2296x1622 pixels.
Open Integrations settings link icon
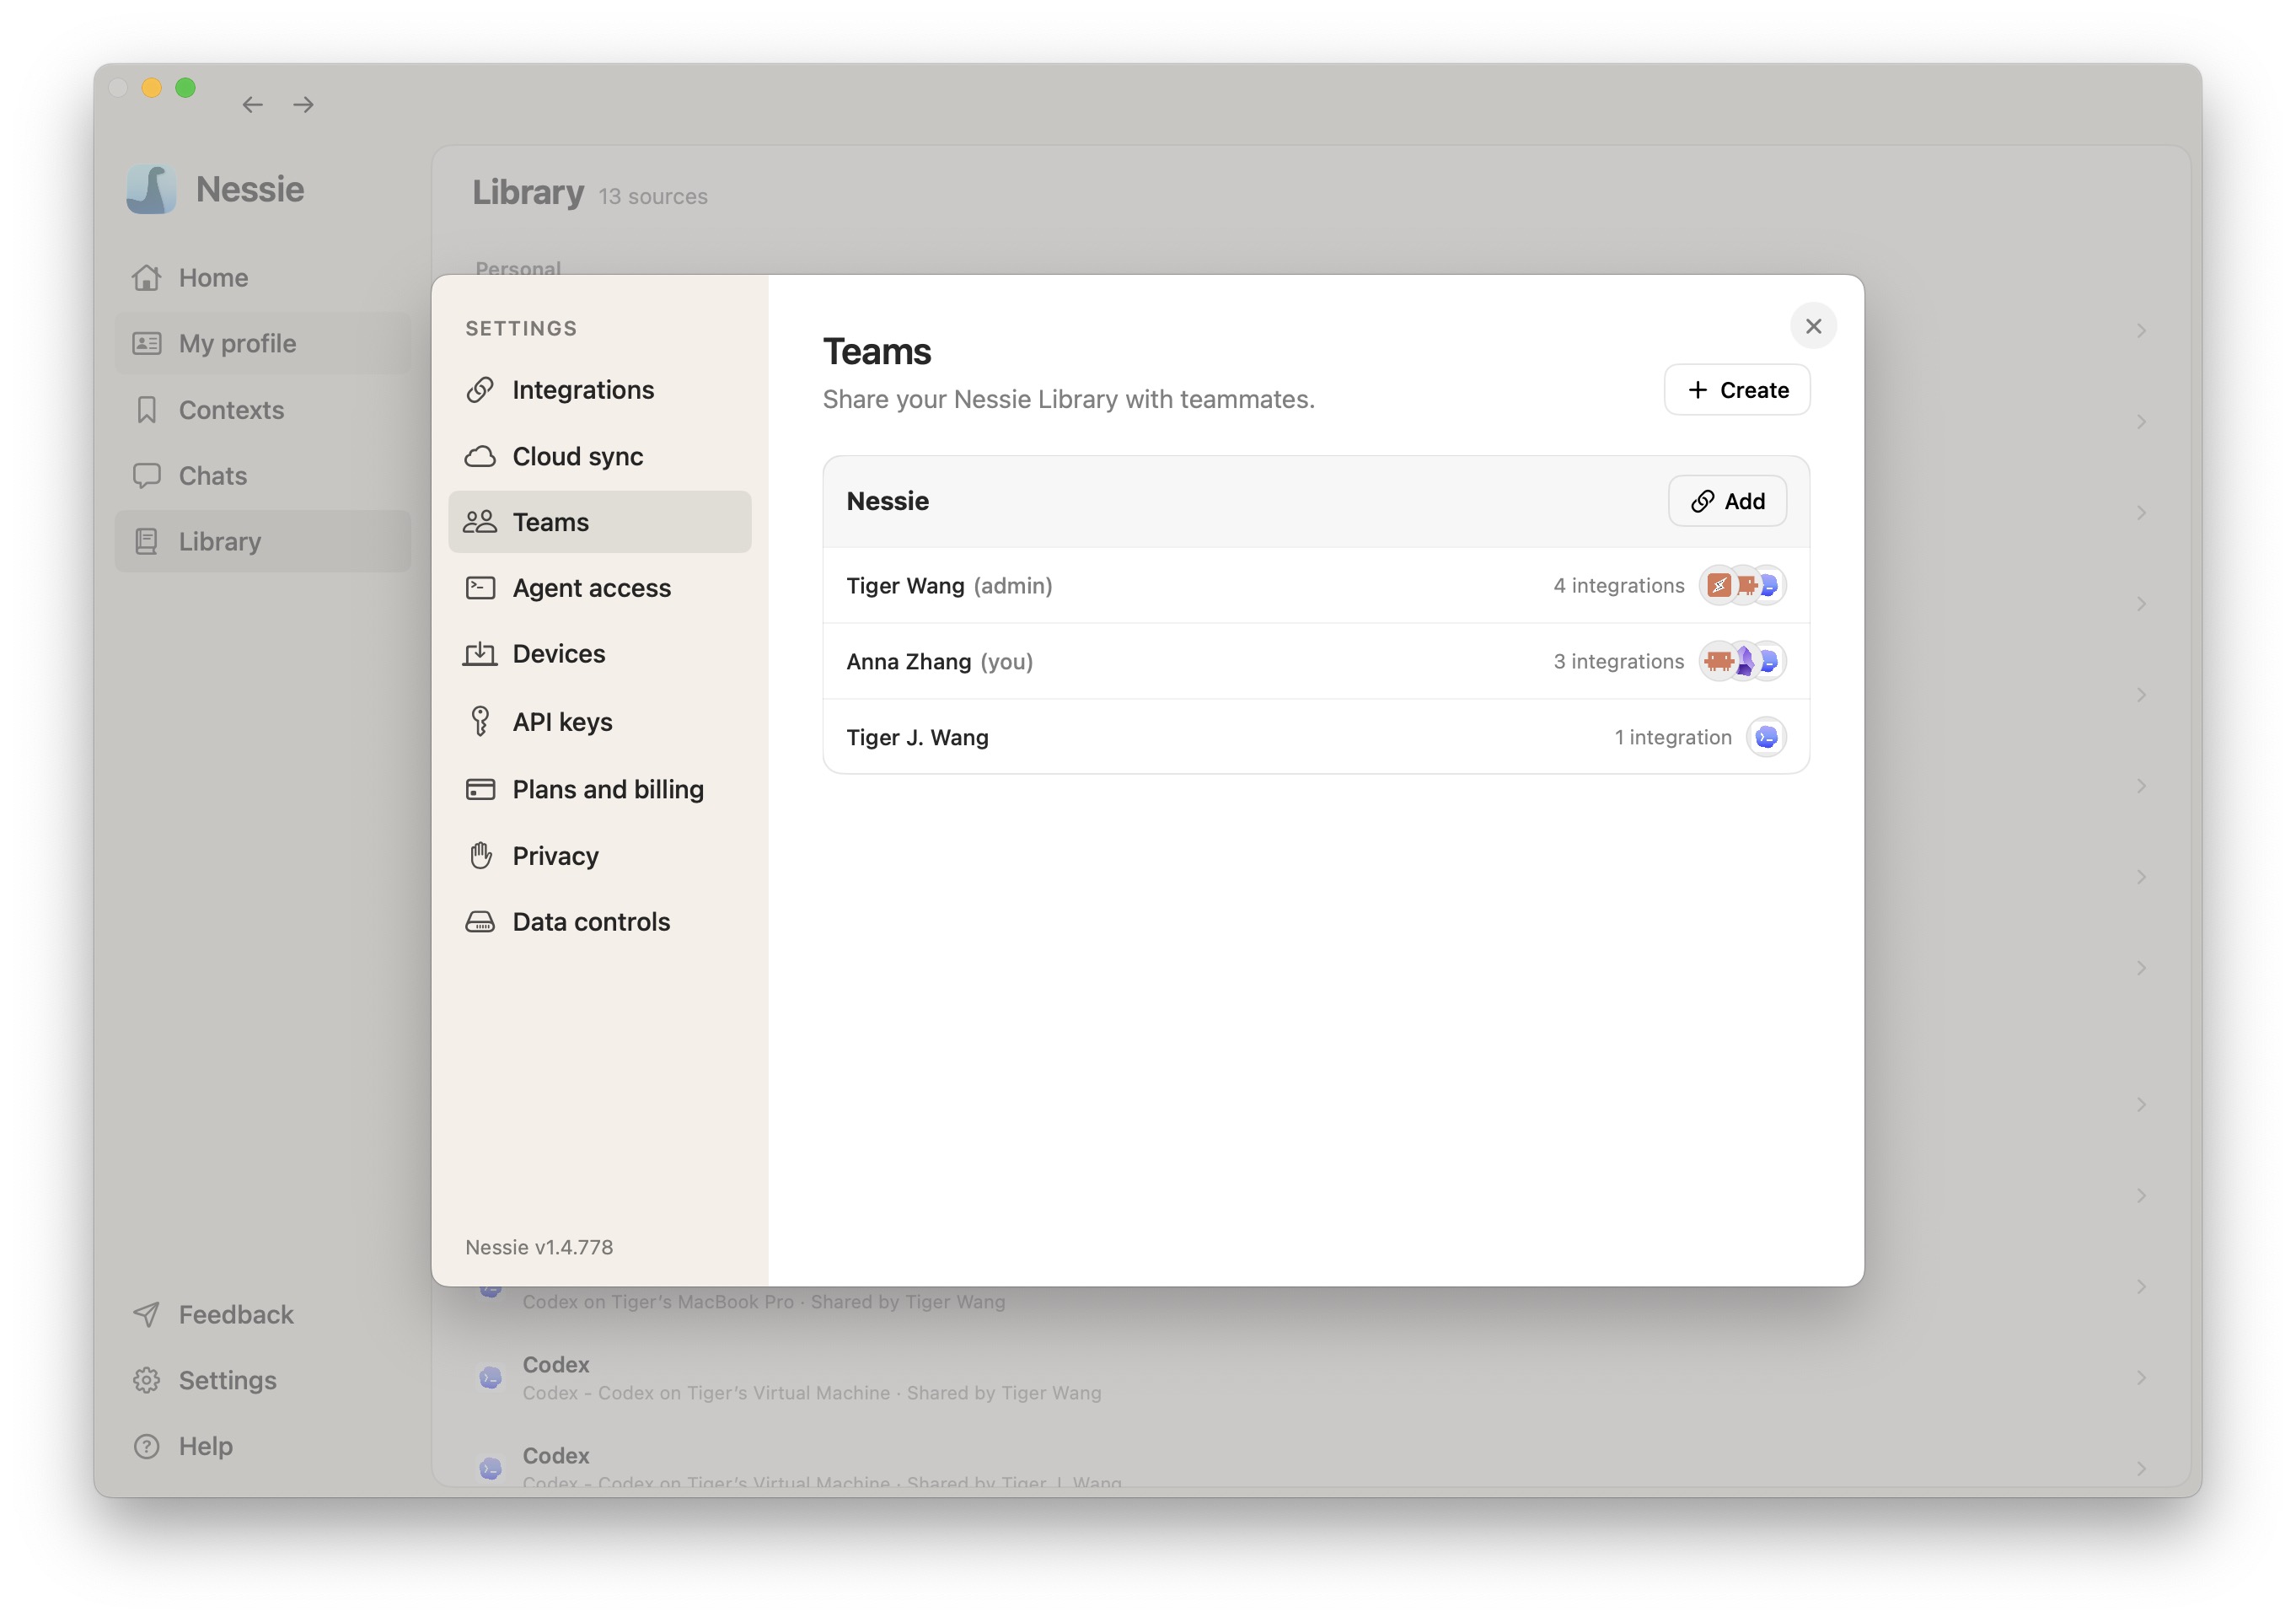(480, 390)
